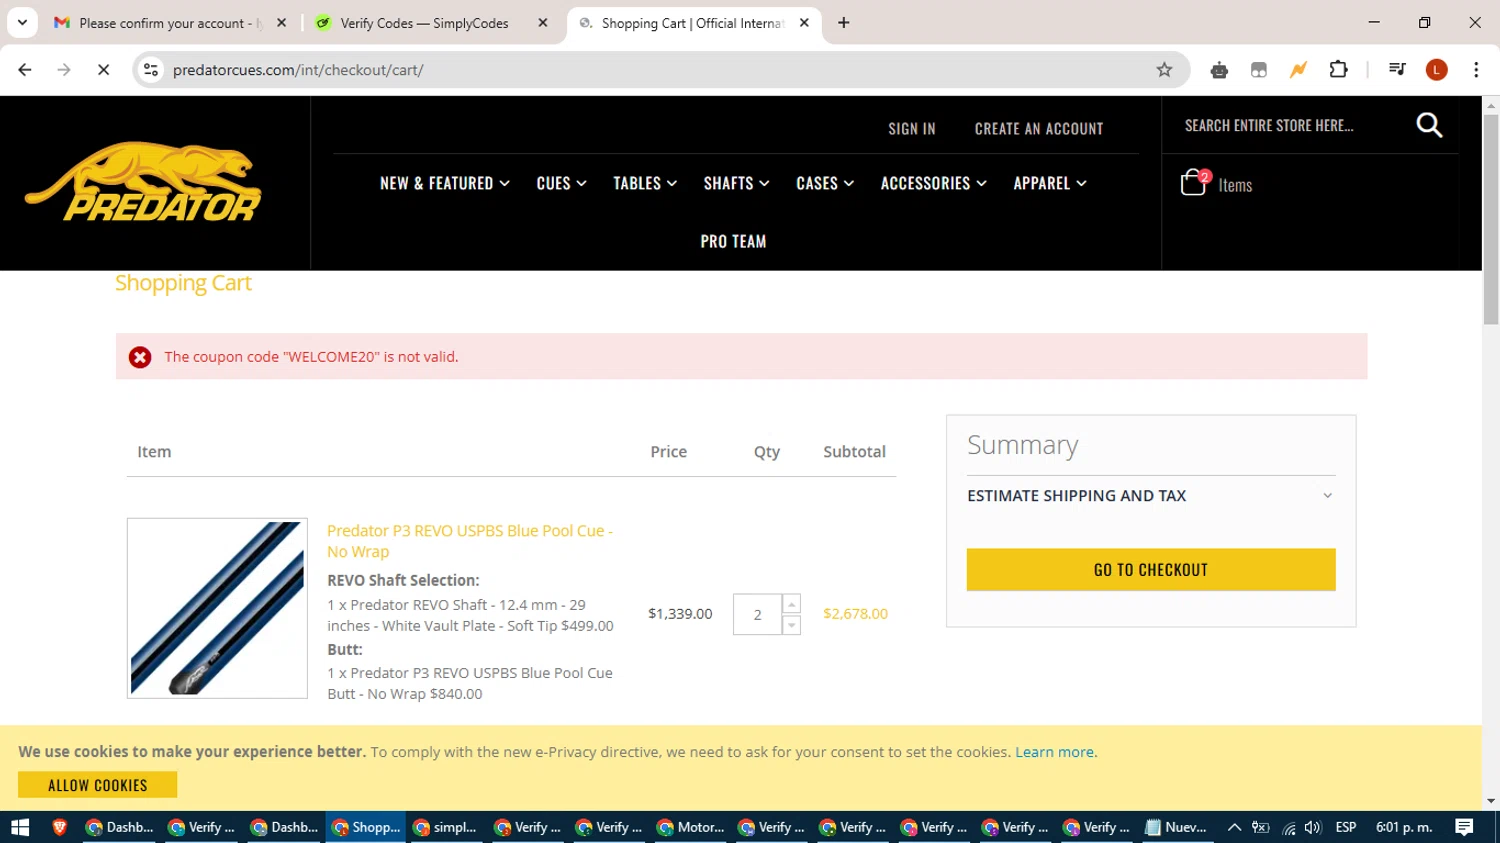Close the Gmail confirm account tab

(282, 23)
